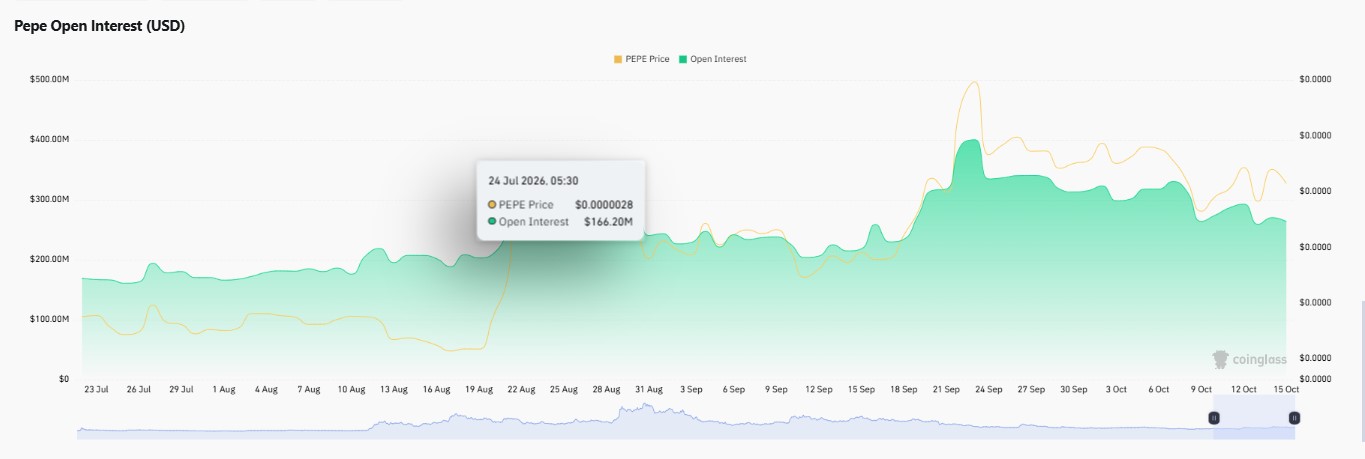Click the 24 Sep x-axis label
Image resolution: width=1365 pixels, height=459 pixels.
point(988,388)
